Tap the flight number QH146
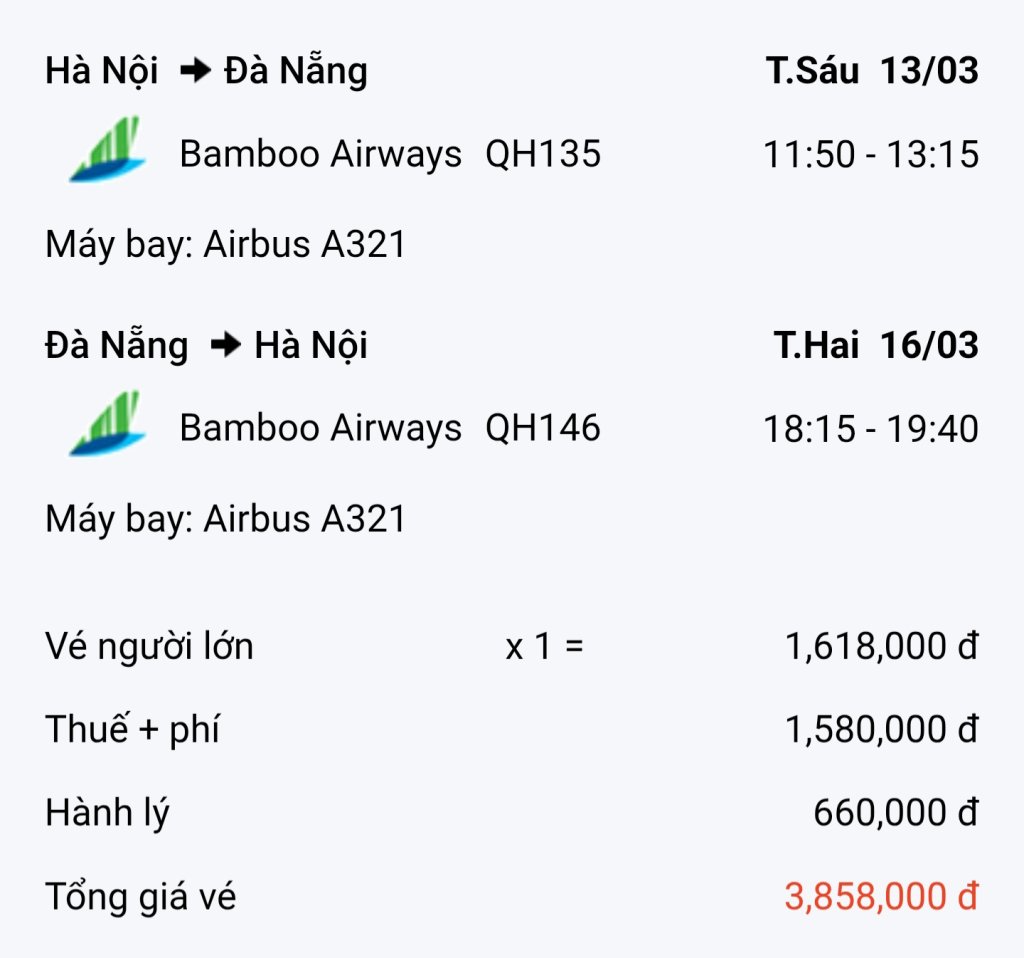The width and height of the screenshot is (1024, 958). tap(543, 428)
